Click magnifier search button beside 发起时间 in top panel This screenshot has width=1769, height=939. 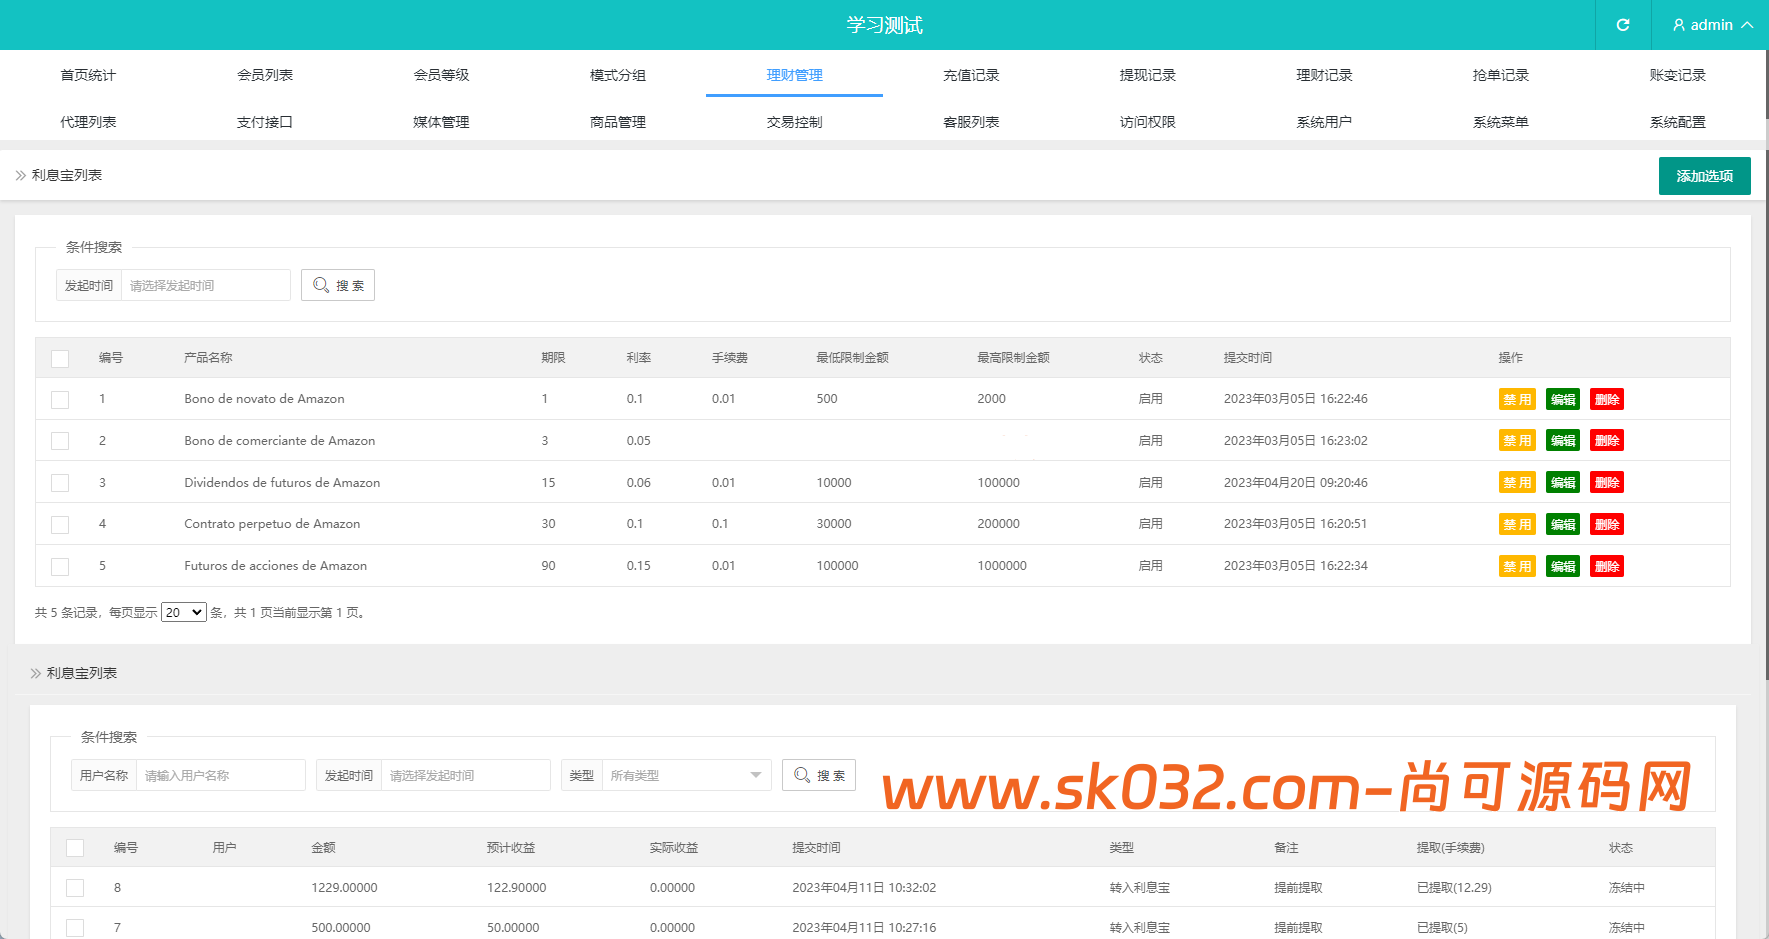tap(338, 285)
